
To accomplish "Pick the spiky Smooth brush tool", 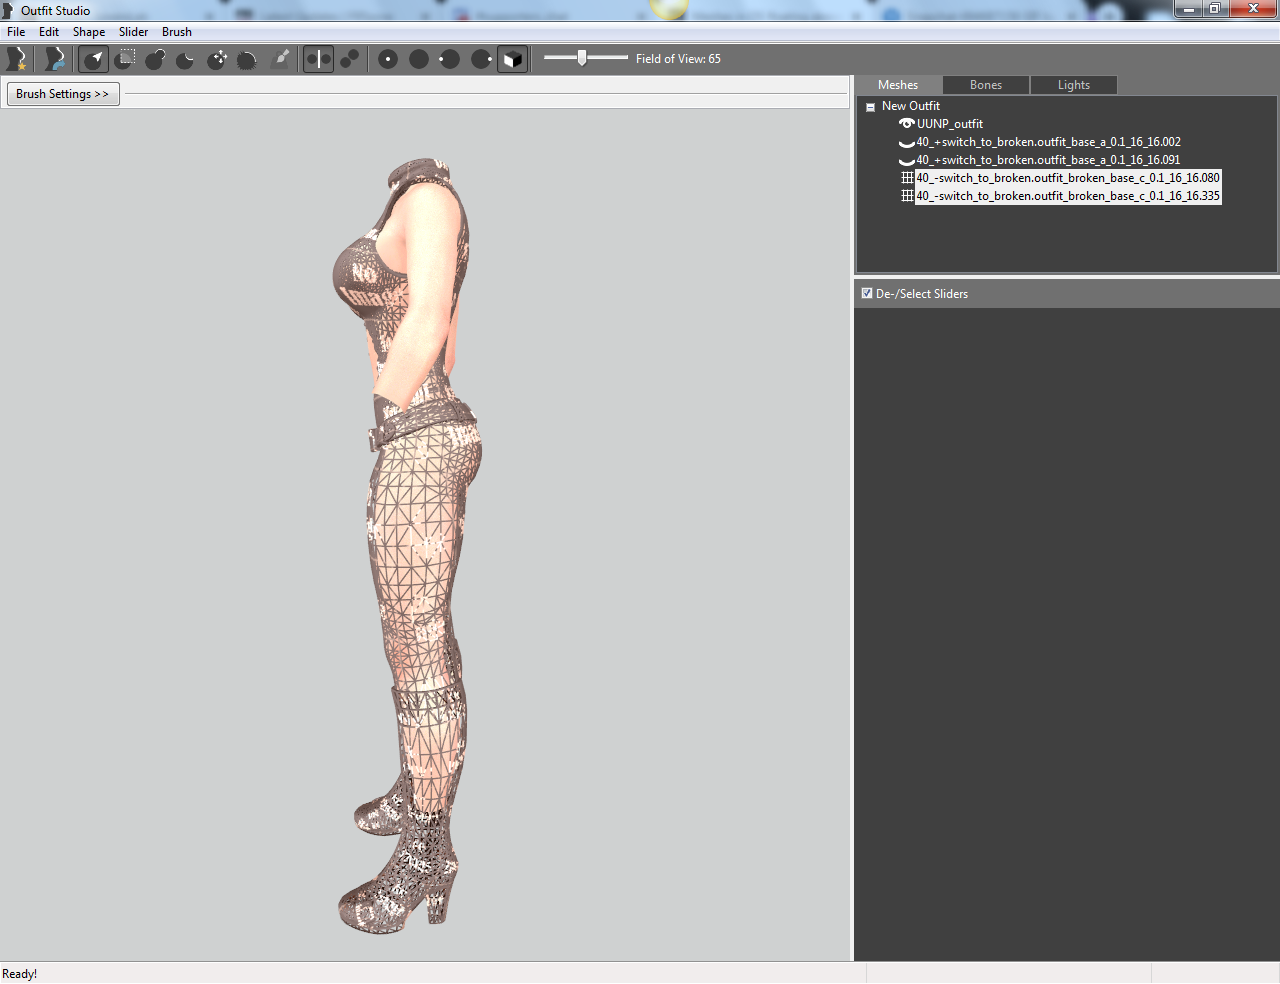I will [x=247, y=59].
